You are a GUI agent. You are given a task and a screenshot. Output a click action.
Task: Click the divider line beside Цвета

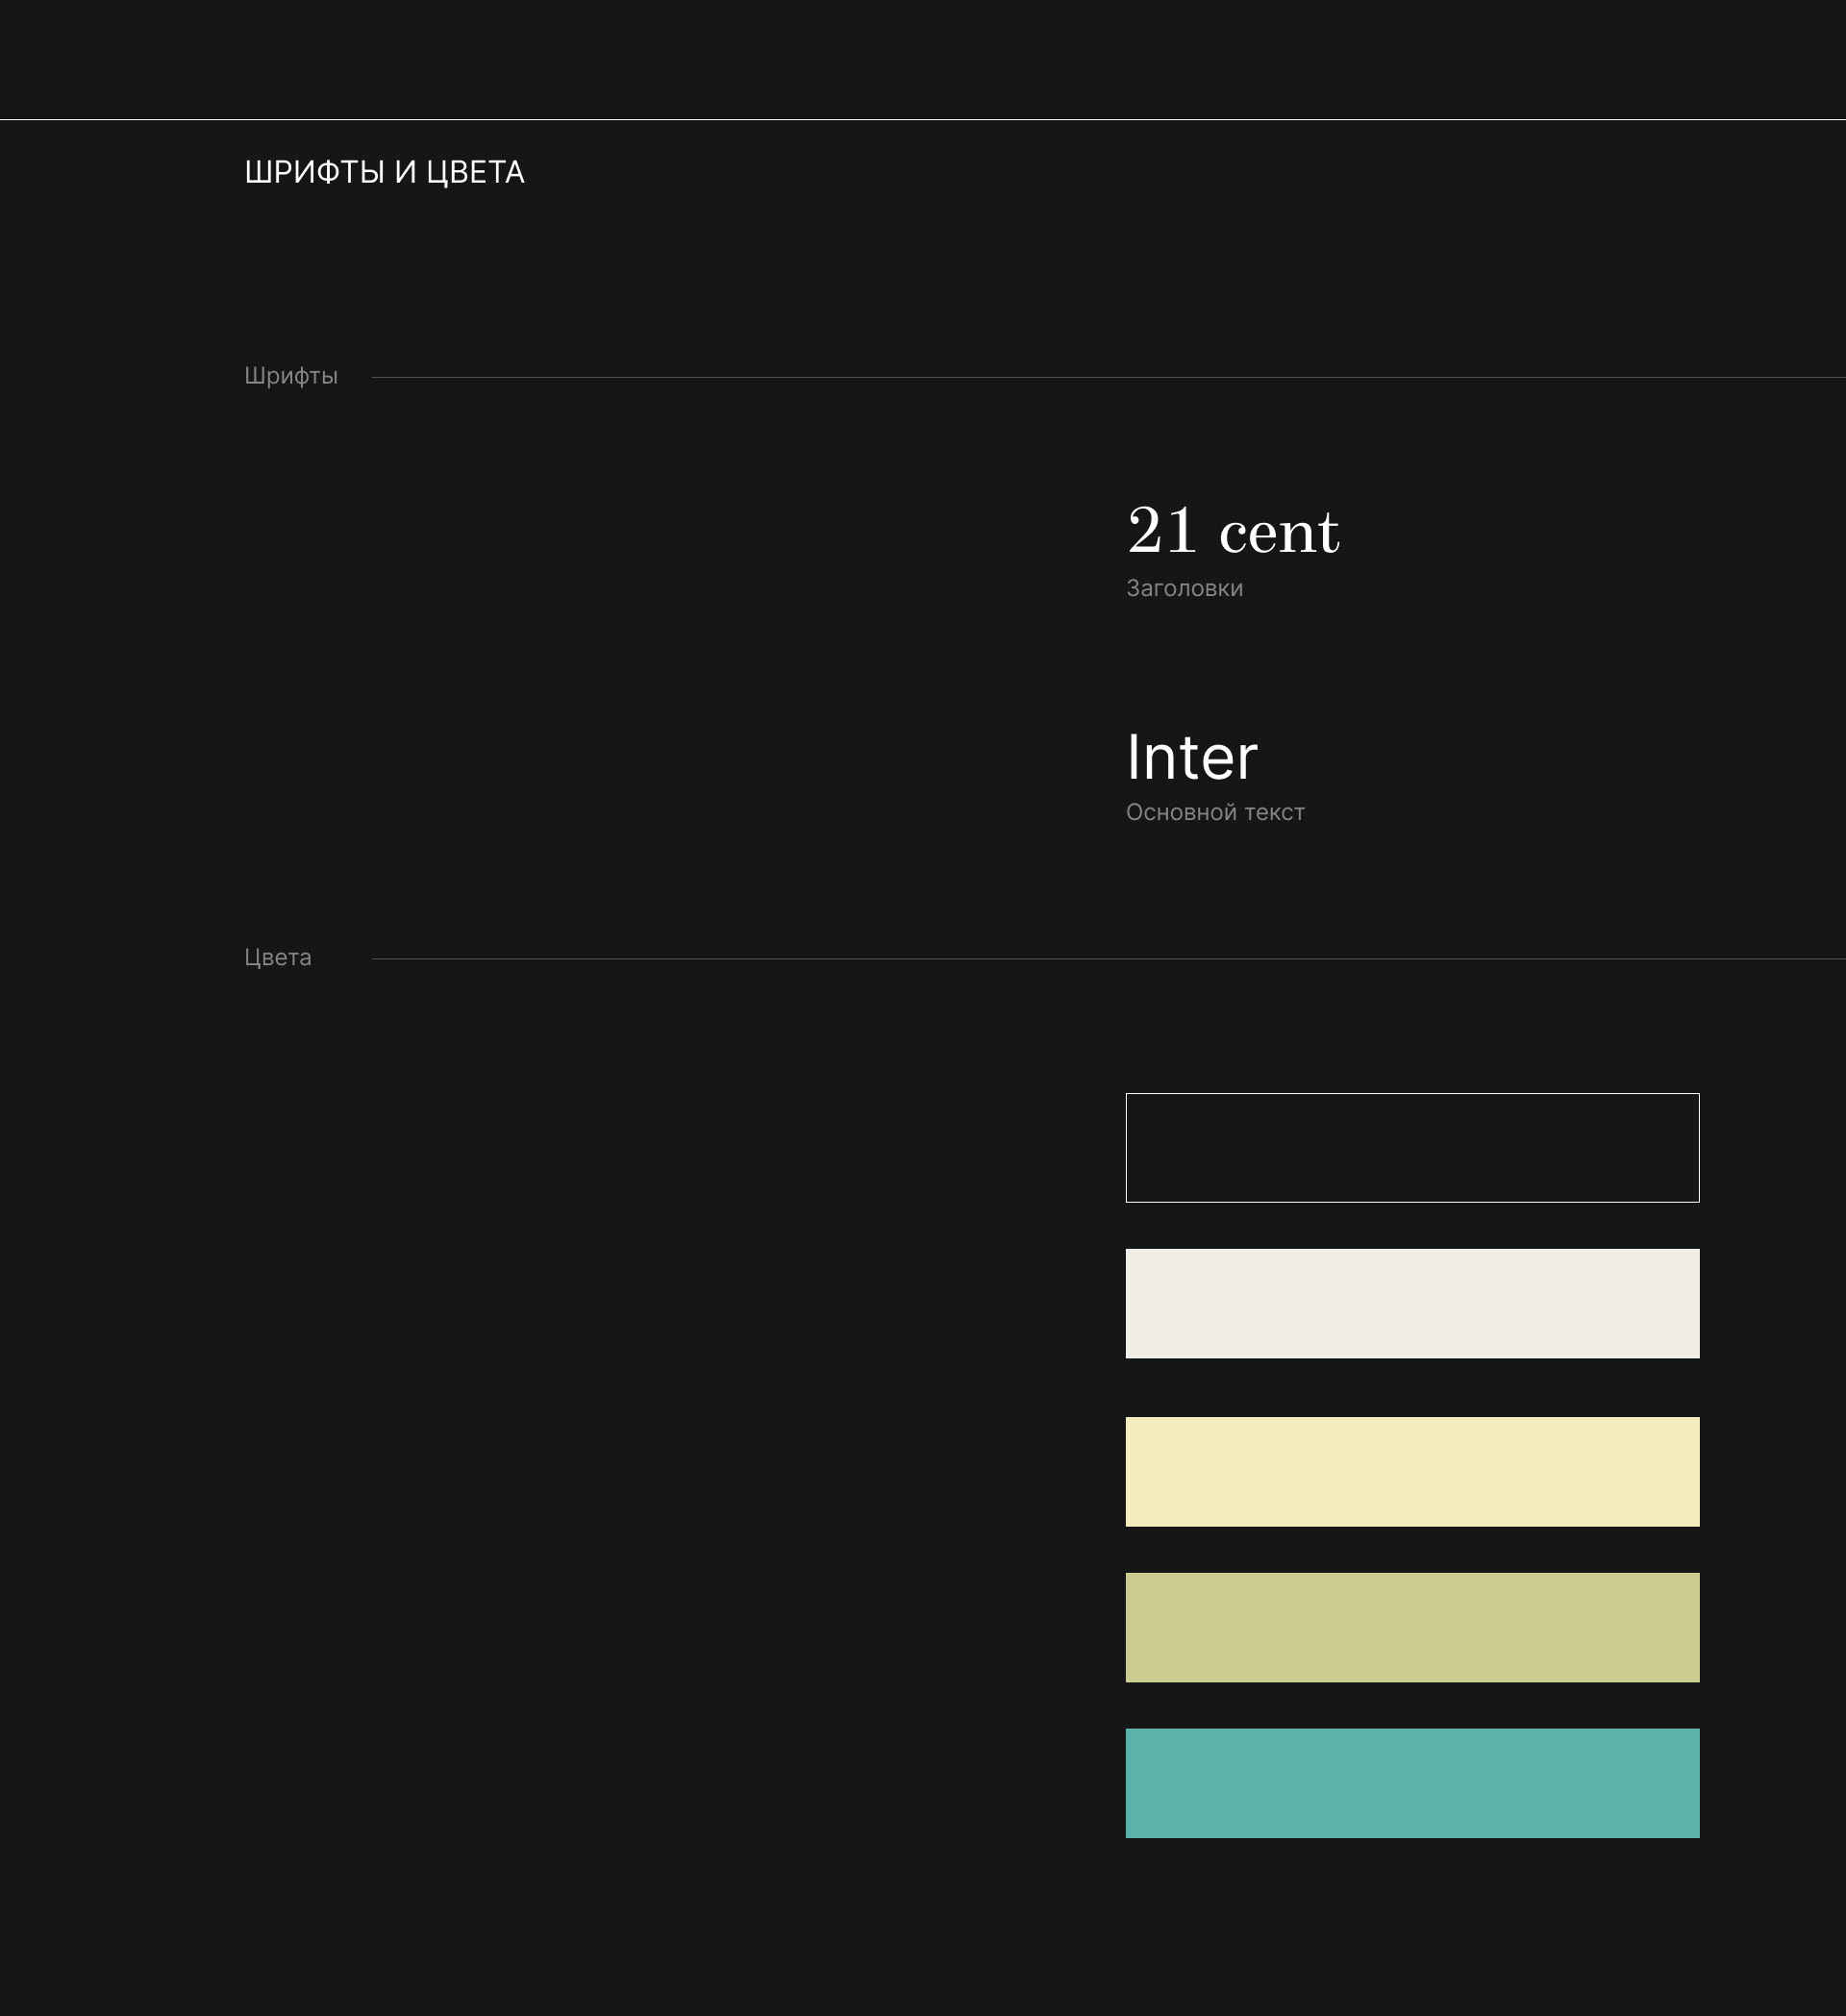coord(1100,959)
